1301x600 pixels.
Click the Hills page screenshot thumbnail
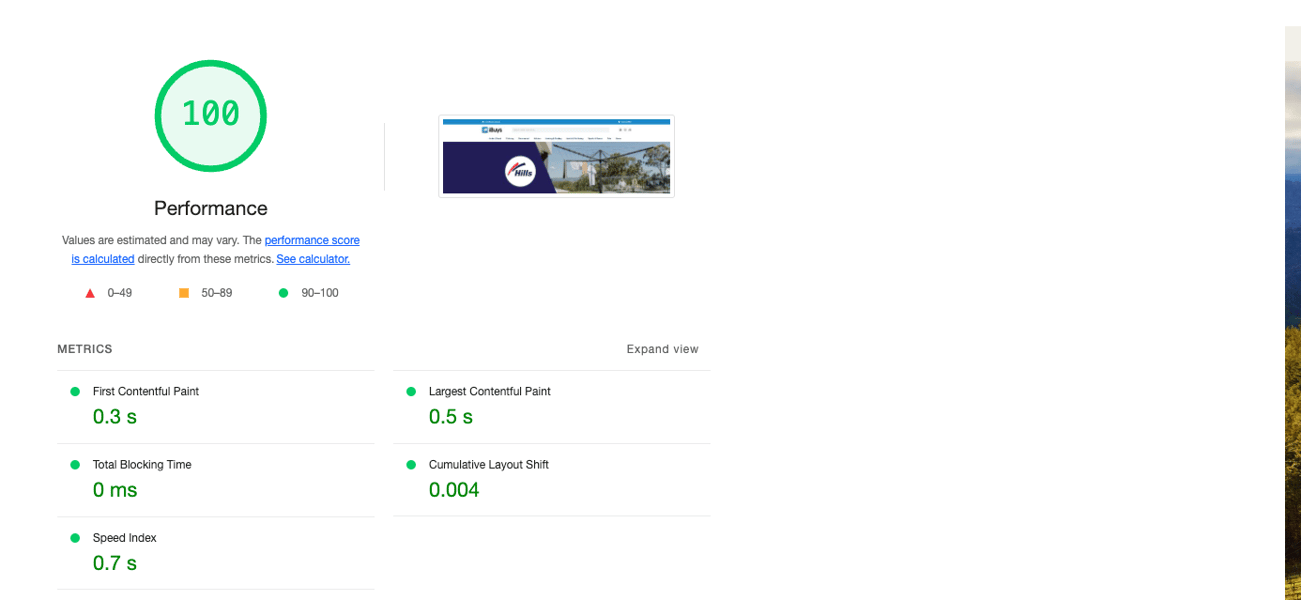pos(556,156)
